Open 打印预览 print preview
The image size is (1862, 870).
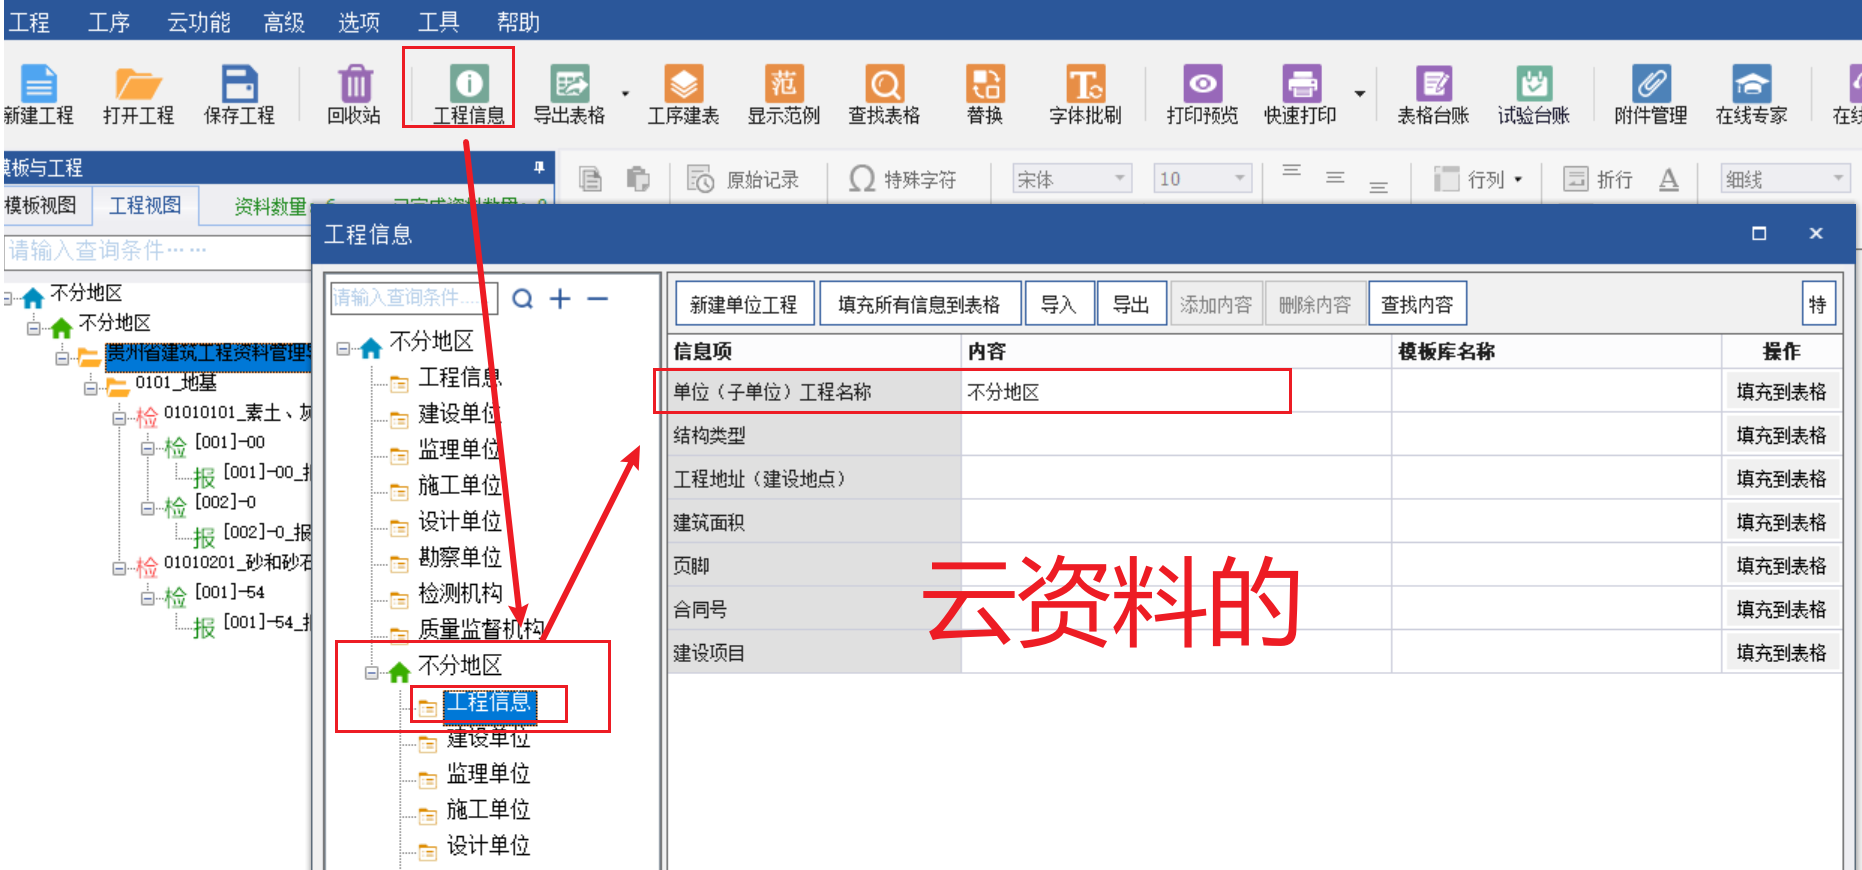[1202, 86]
